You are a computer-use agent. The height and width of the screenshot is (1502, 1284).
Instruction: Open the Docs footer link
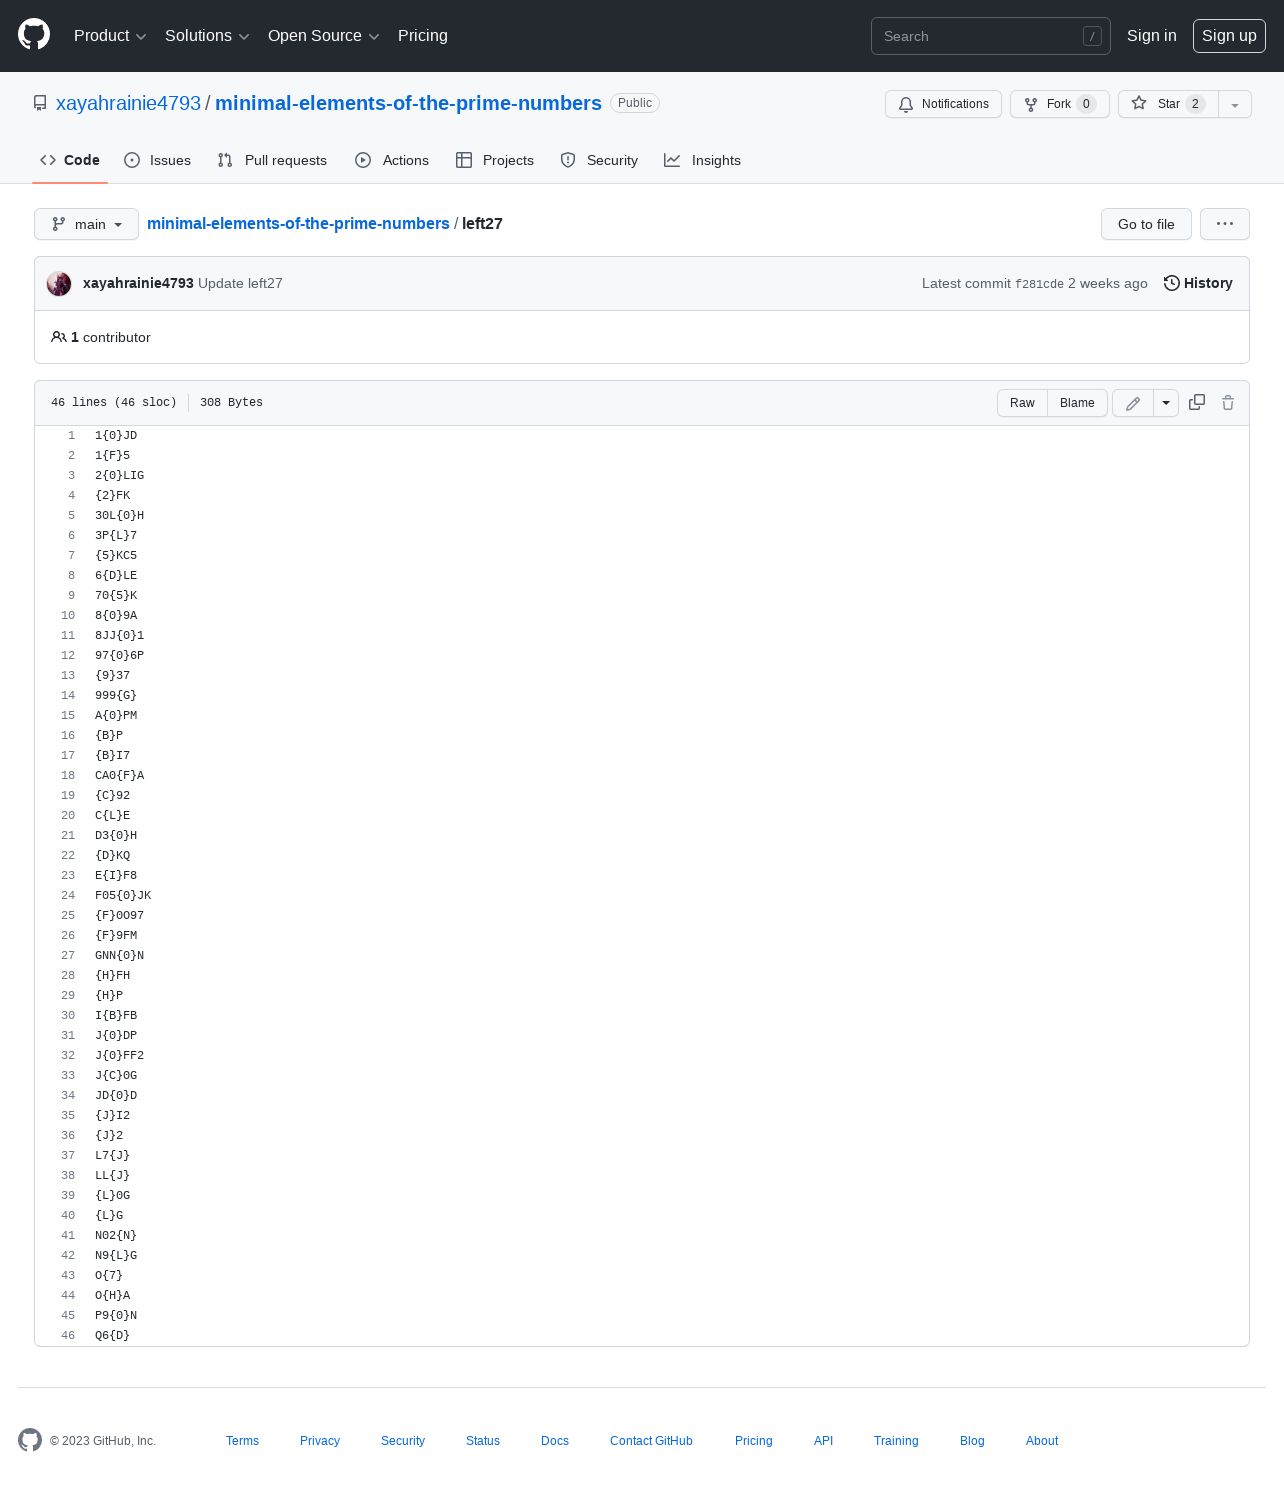[555, 1441]
